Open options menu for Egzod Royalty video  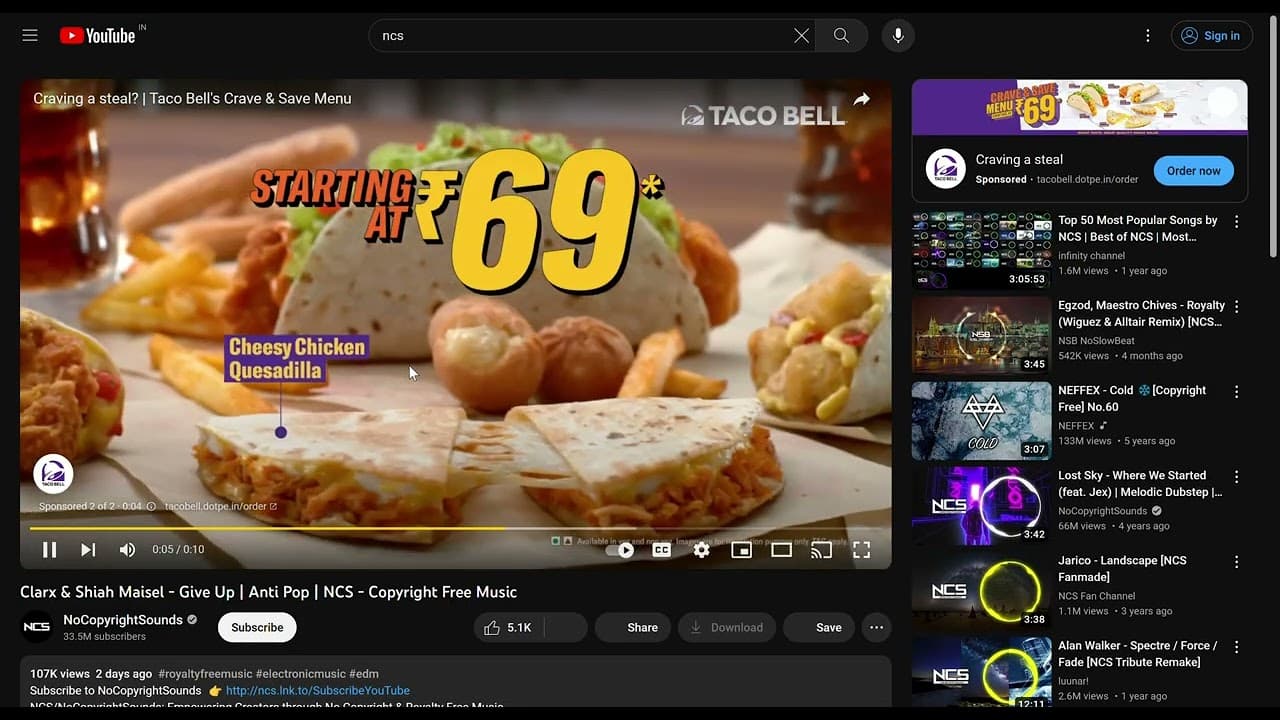pos(1236,307)
